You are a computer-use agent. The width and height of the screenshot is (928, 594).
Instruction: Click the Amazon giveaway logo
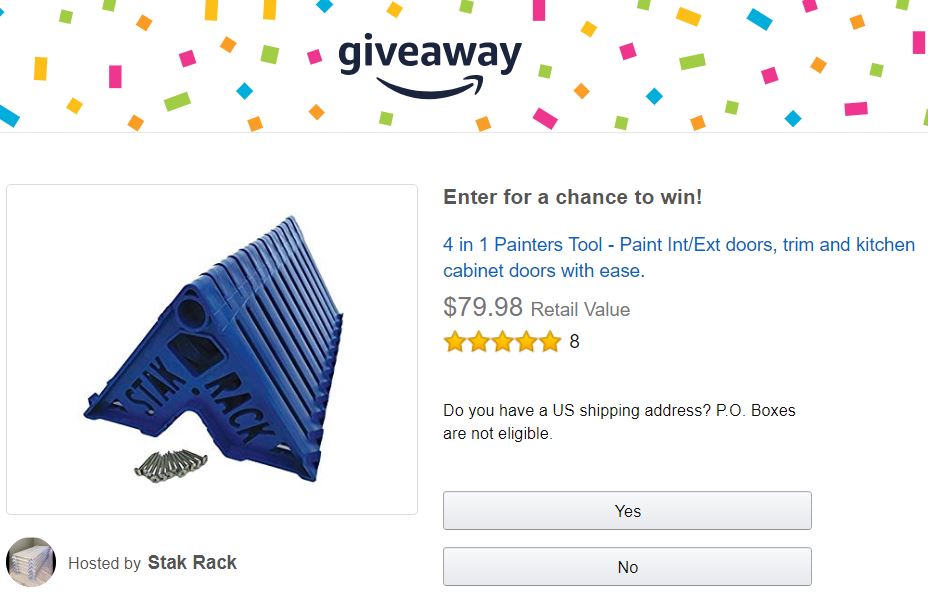428,60
